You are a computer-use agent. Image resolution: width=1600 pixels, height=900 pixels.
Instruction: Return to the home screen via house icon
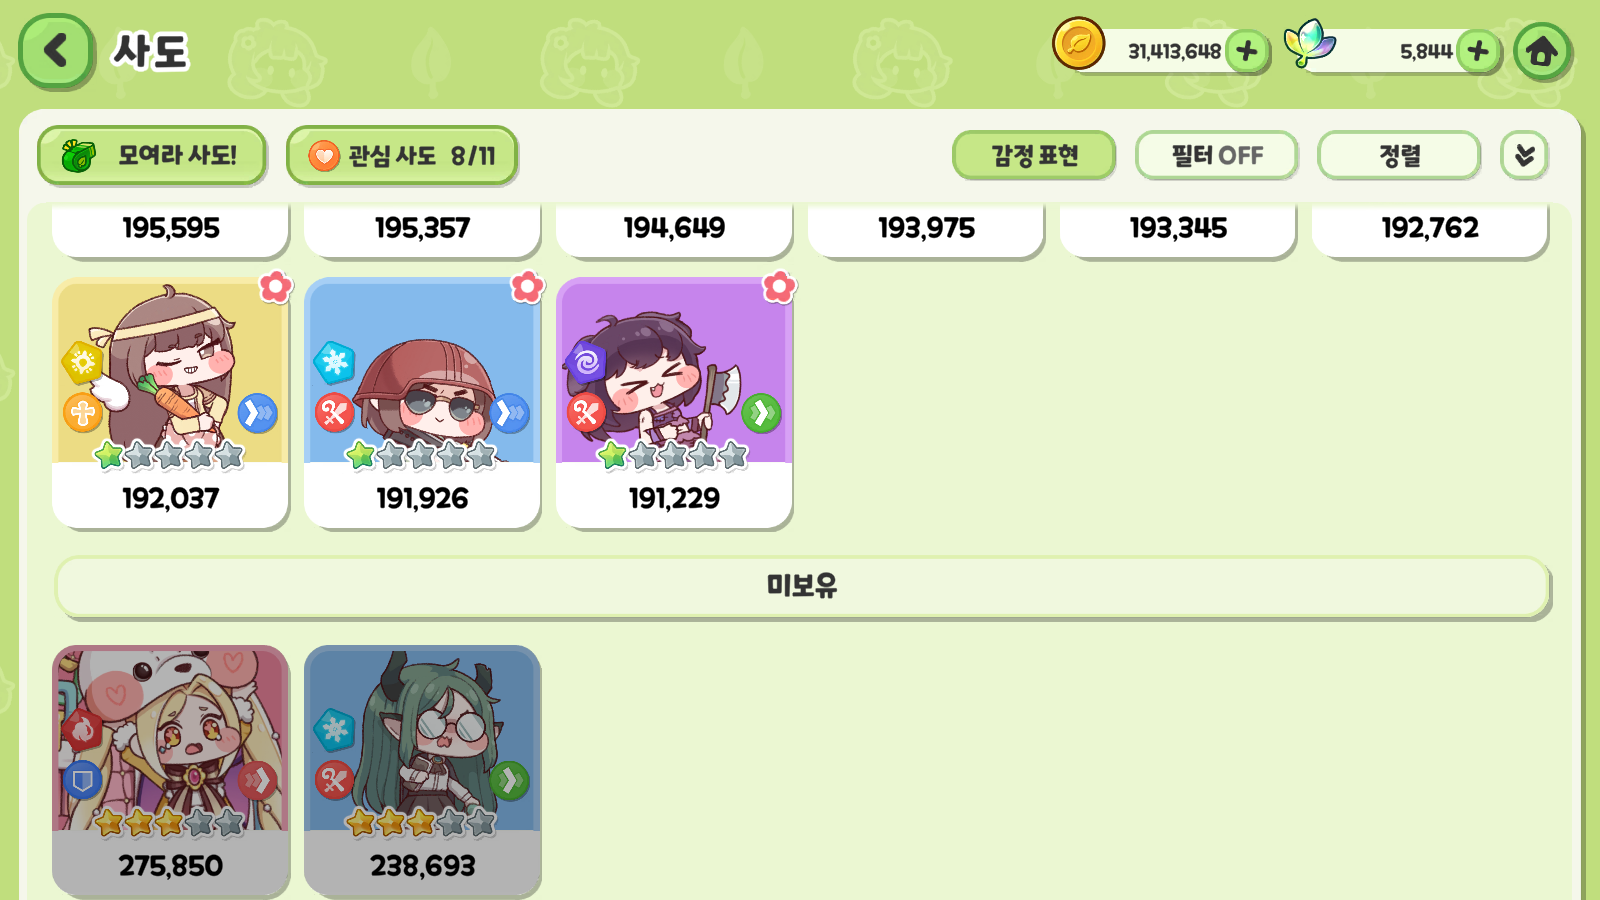(x=1541, y=51)
